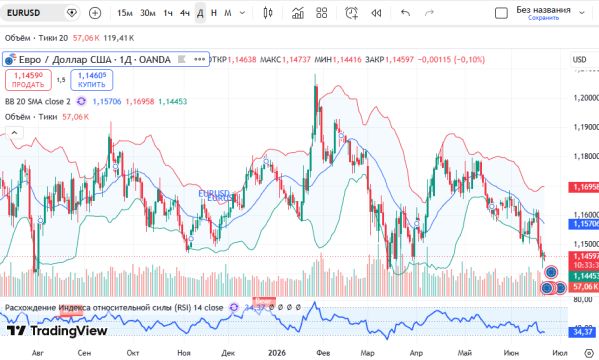
Task: Select the Д daily timeframe
Action: pos(200,13)
